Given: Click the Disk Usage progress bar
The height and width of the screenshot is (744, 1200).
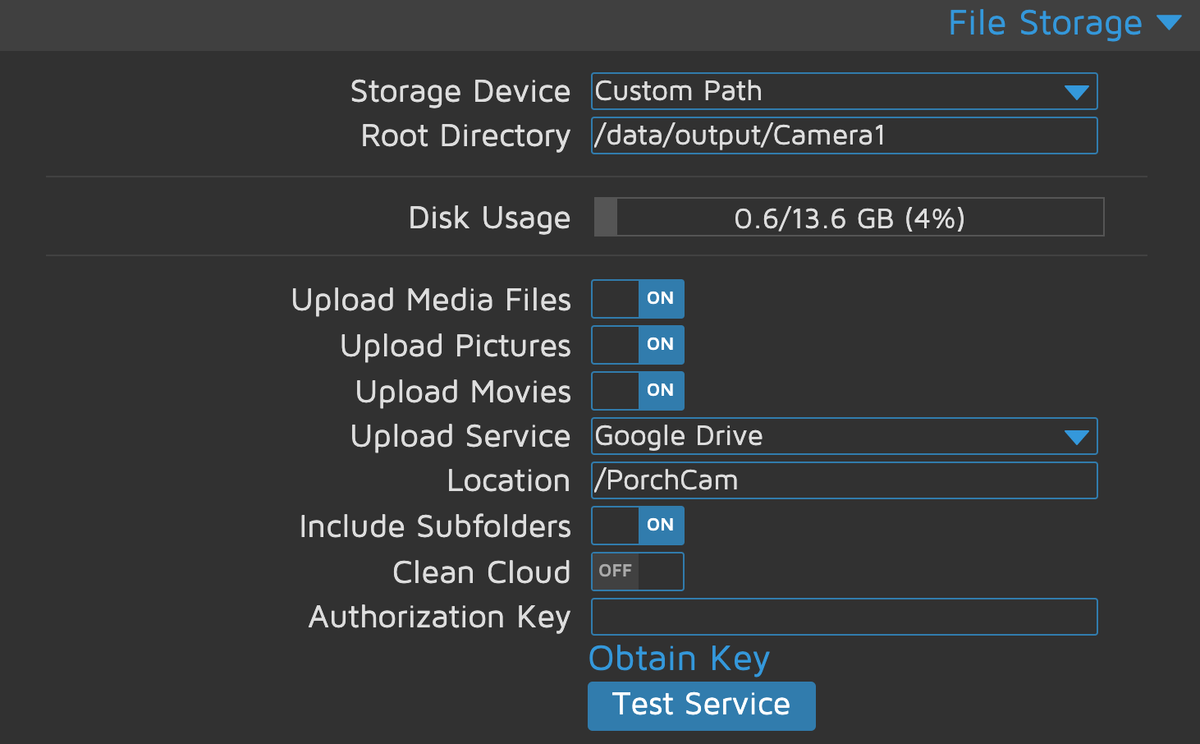Looking at the screenshot, I should click(848, 217).
